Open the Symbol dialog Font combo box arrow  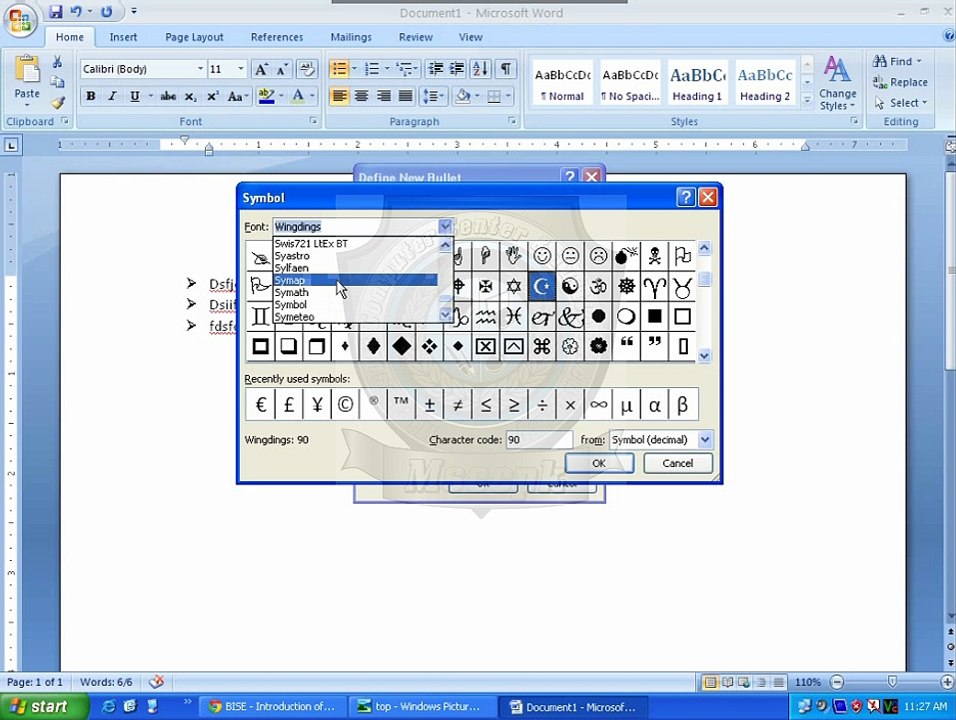pyautogui.click(x=445, y=227)
